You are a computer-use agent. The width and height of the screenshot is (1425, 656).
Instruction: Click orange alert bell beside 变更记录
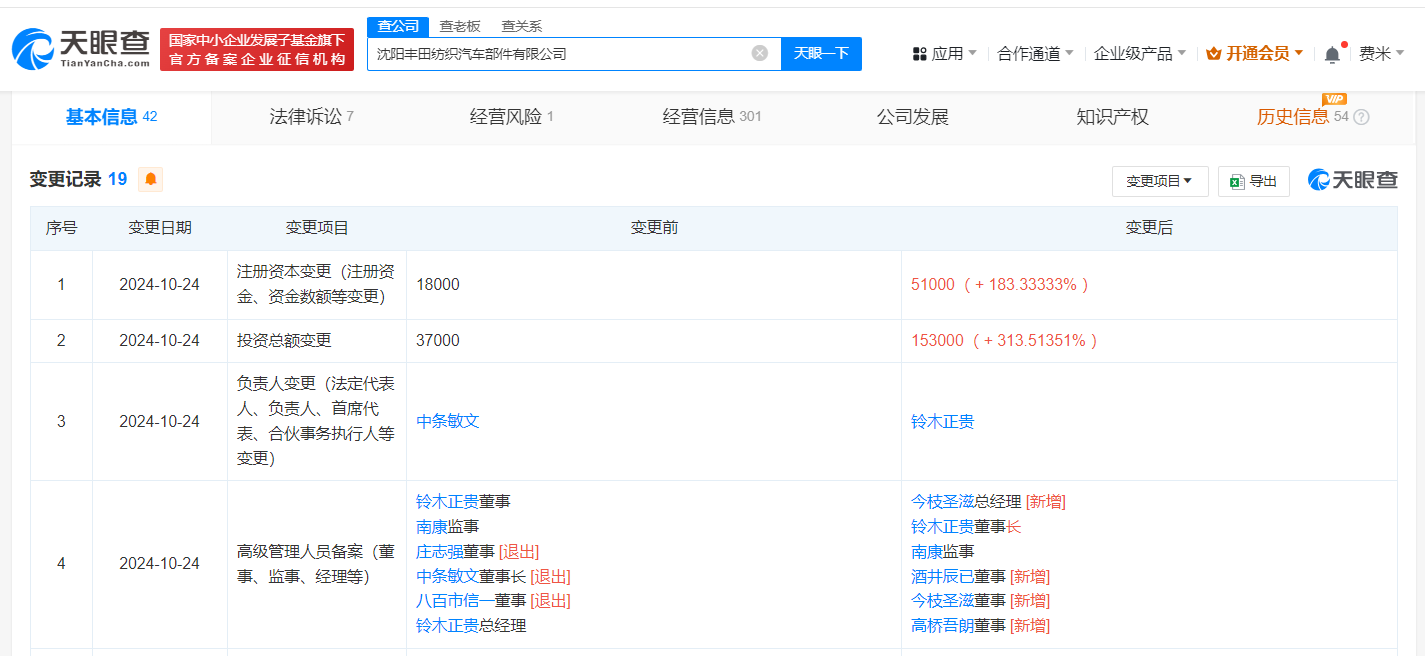pos(151,179)
